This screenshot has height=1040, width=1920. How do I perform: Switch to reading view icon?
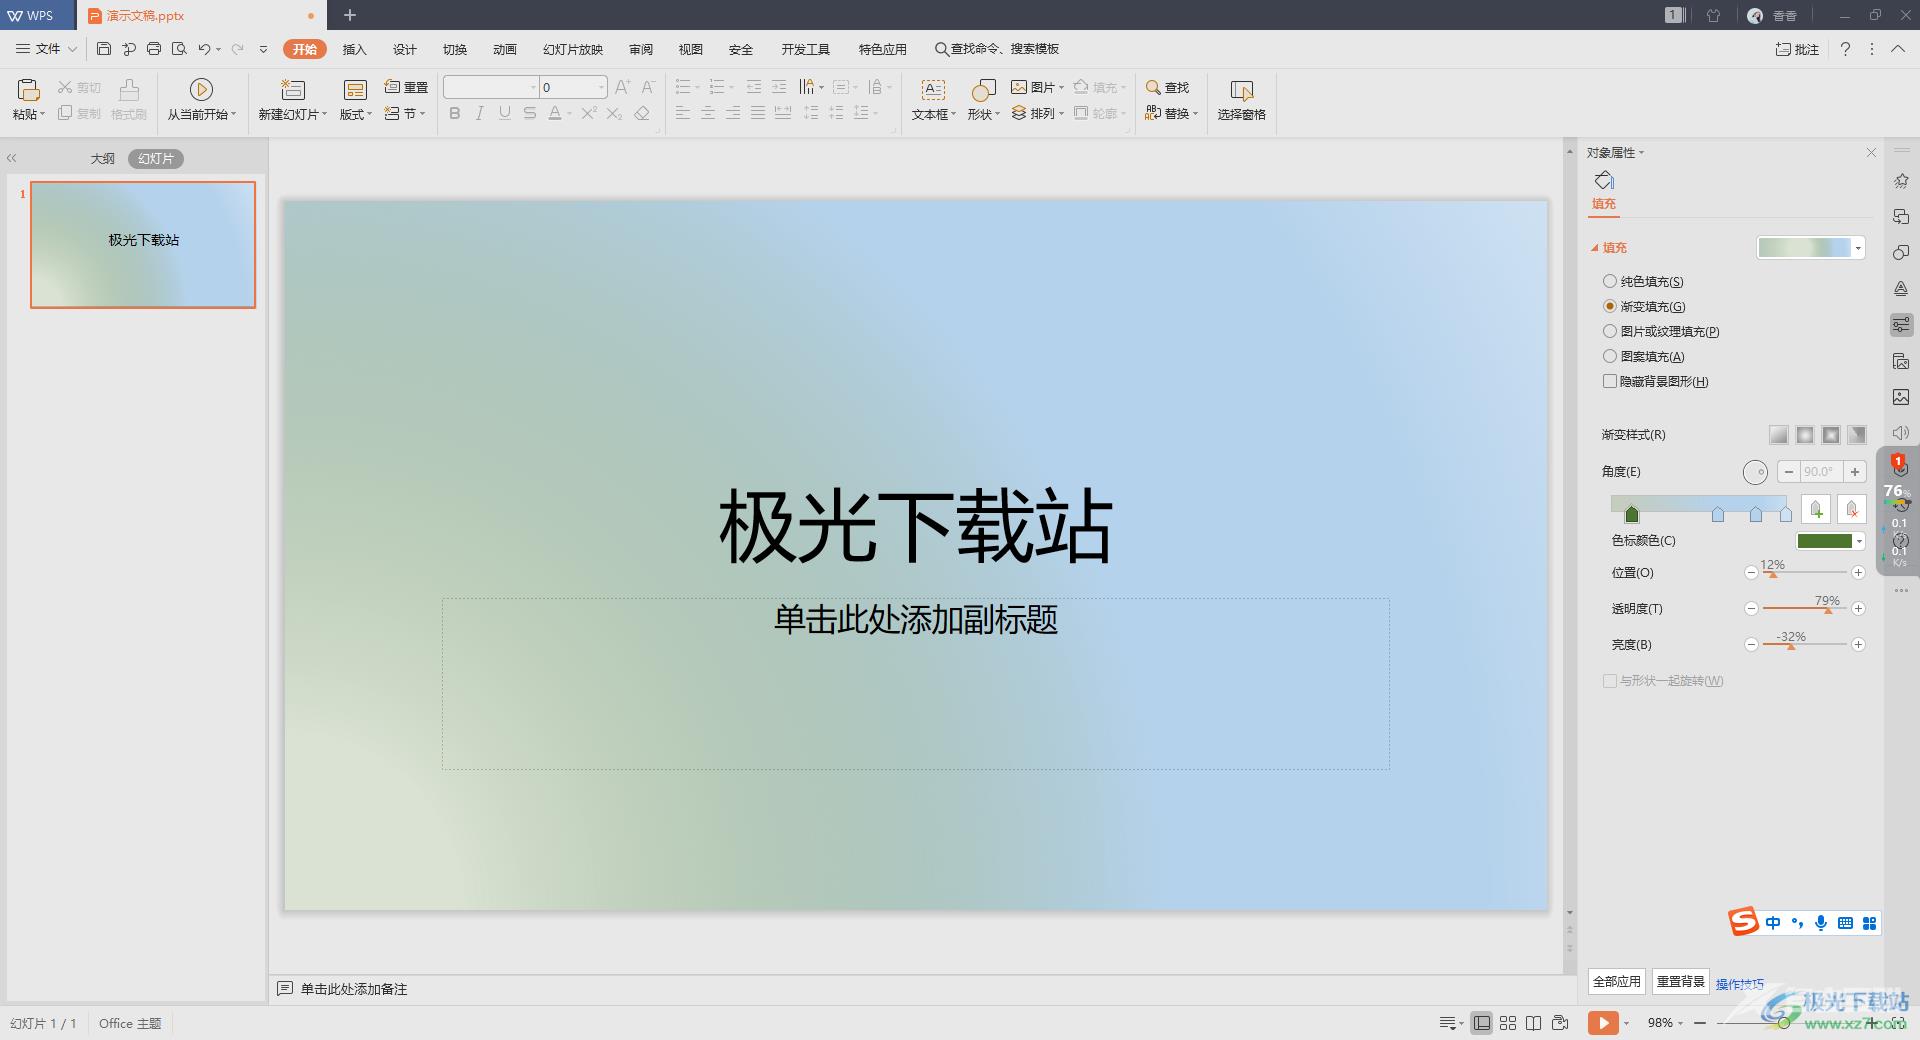[x=1533, y=1023]
